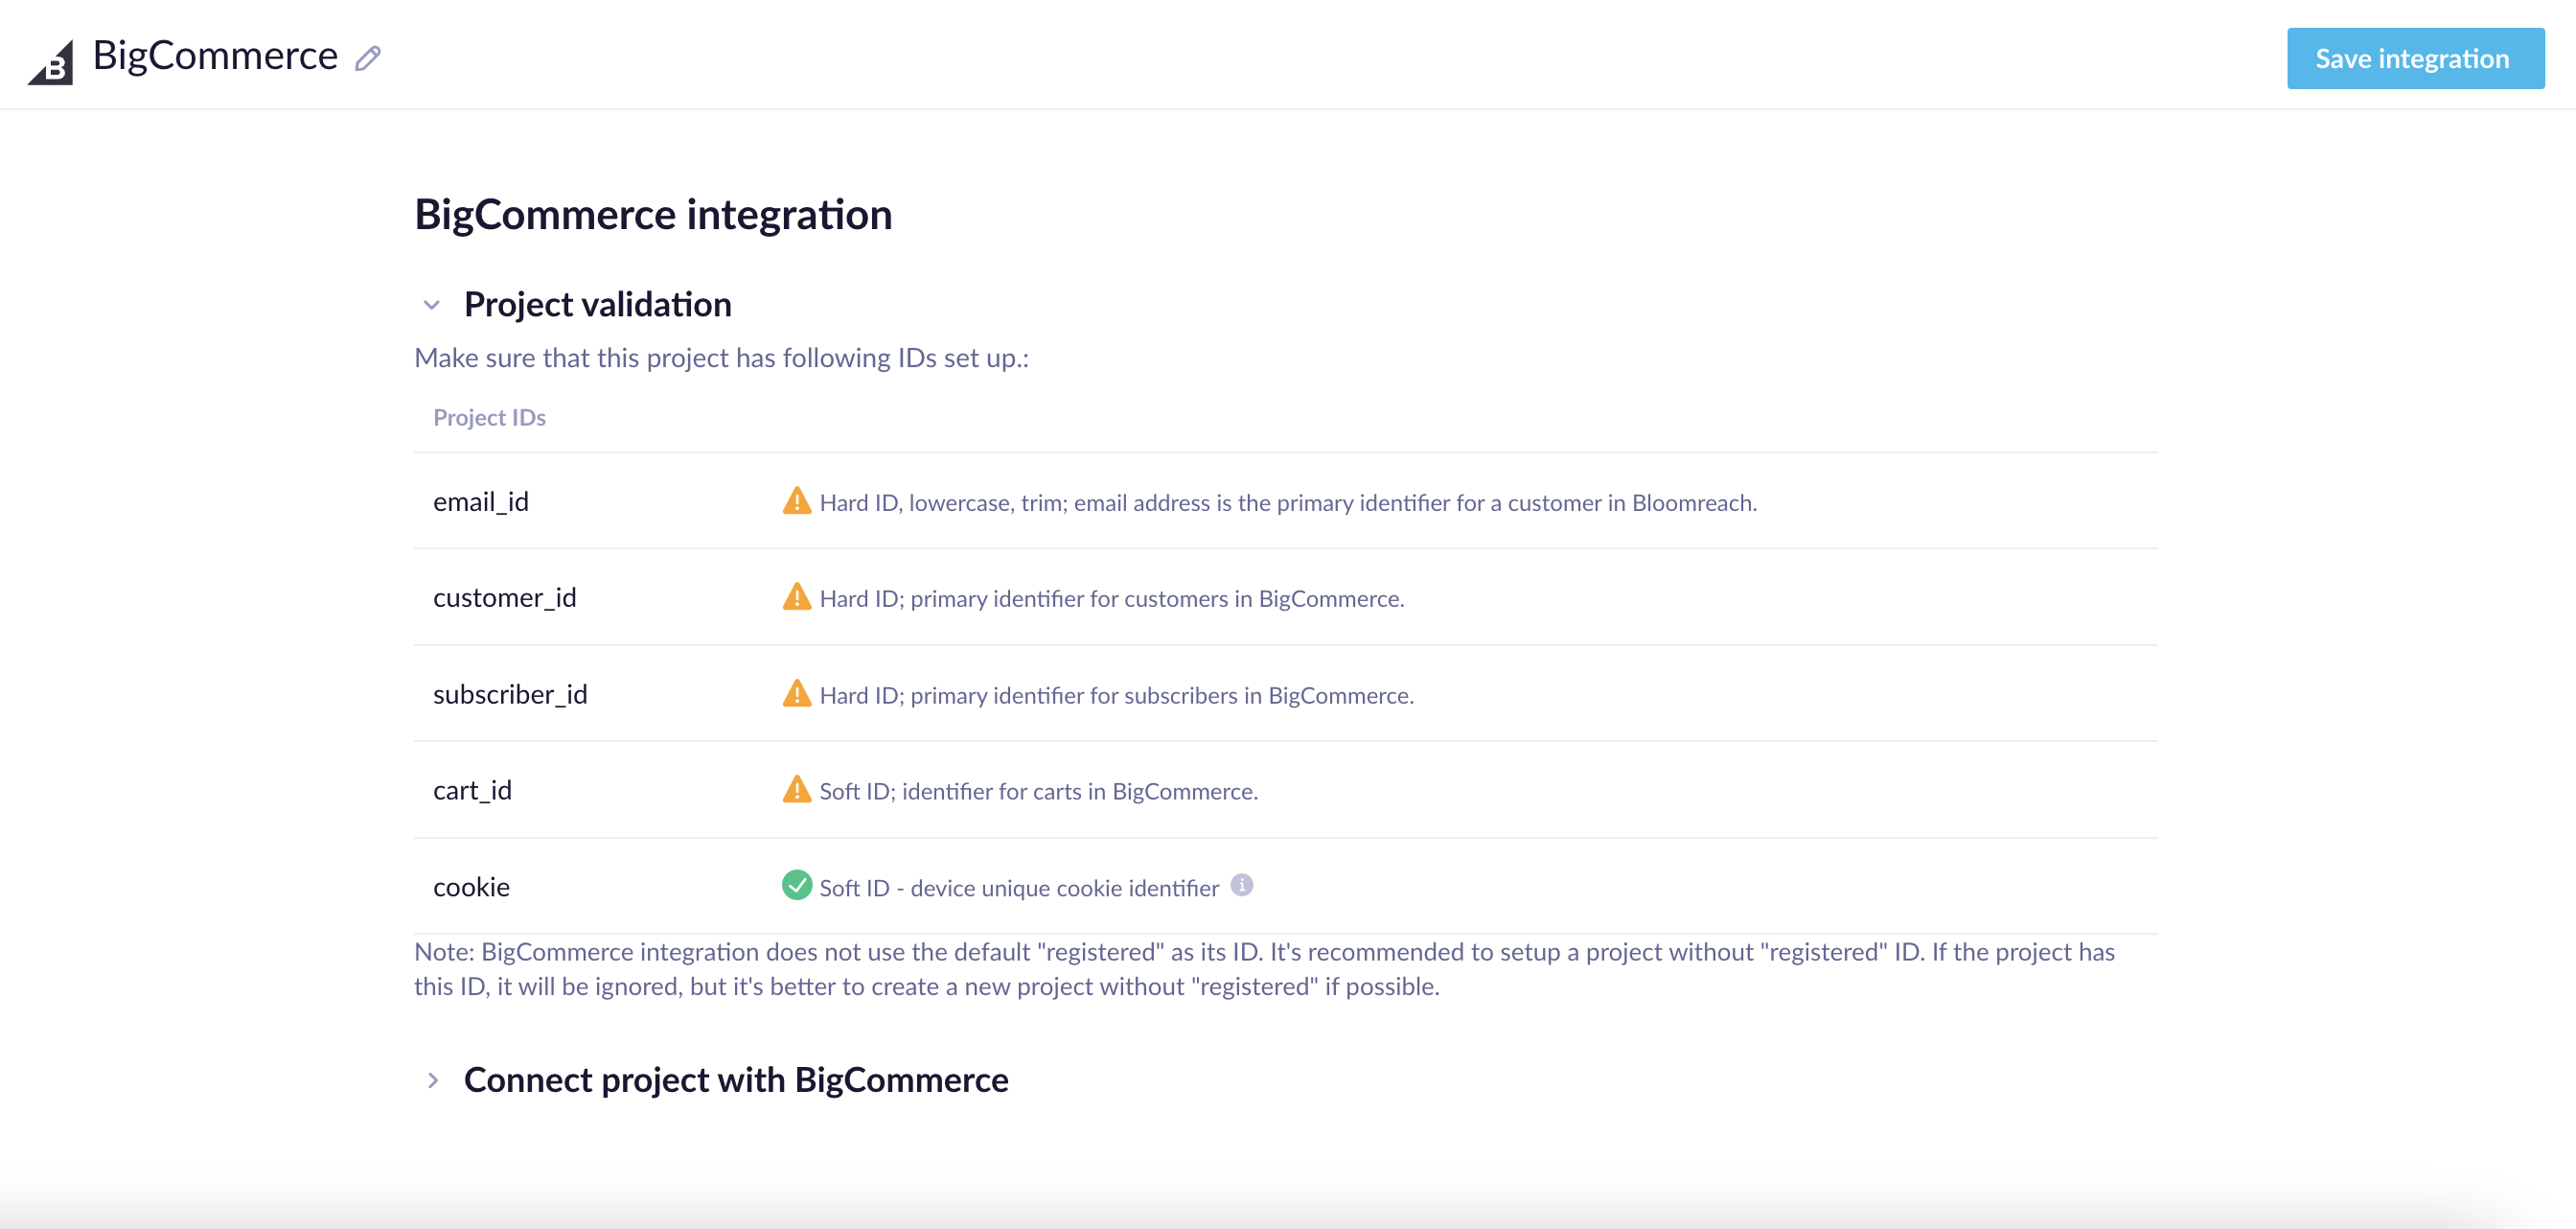
Task: Click Connect project with BigCommerce heading
Action: pyautogui.click(x=735, y=1080)
